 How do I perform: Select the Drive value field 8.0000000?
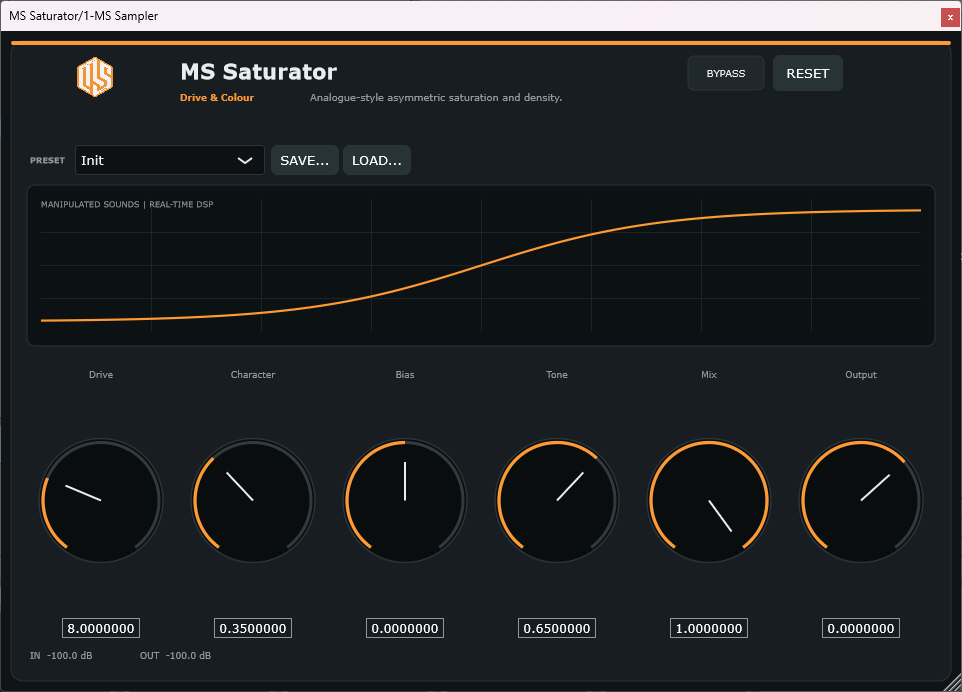pyautogui.click(x=101, y=628)
